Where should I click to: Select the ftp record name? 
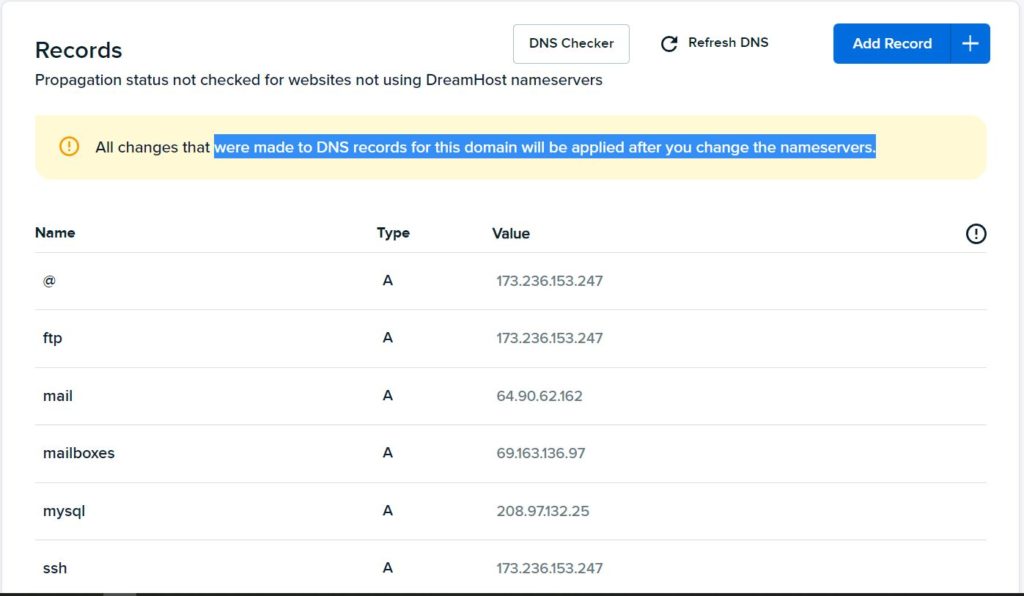[52, 338]
